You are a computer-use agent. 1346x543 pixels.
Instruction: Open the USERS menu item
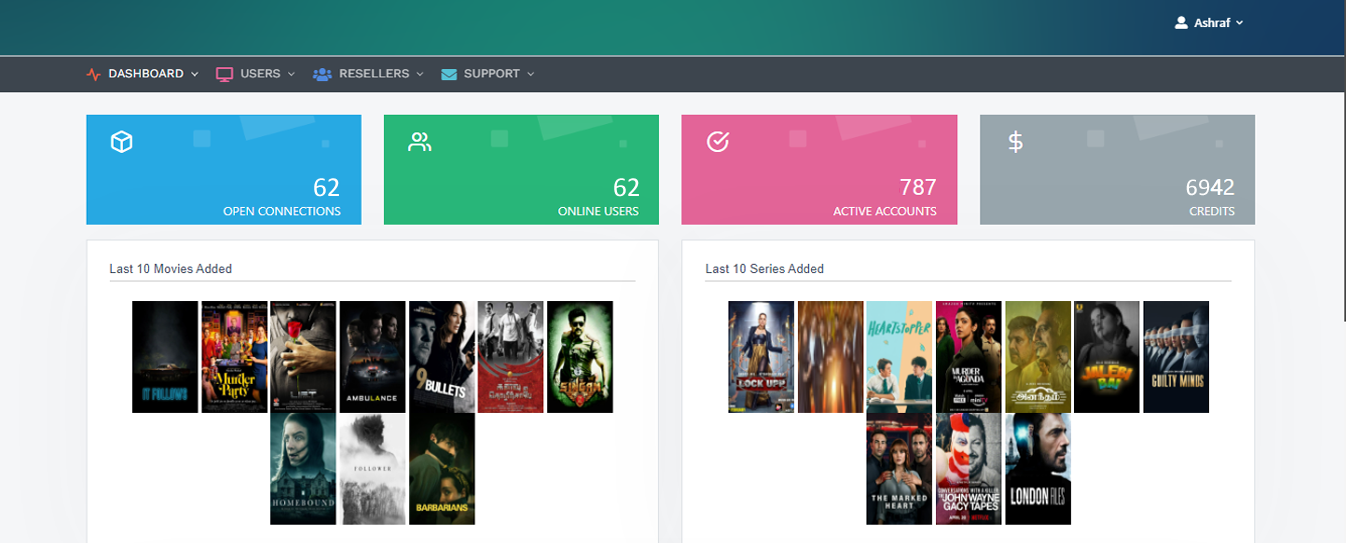[x=260, y=74]
